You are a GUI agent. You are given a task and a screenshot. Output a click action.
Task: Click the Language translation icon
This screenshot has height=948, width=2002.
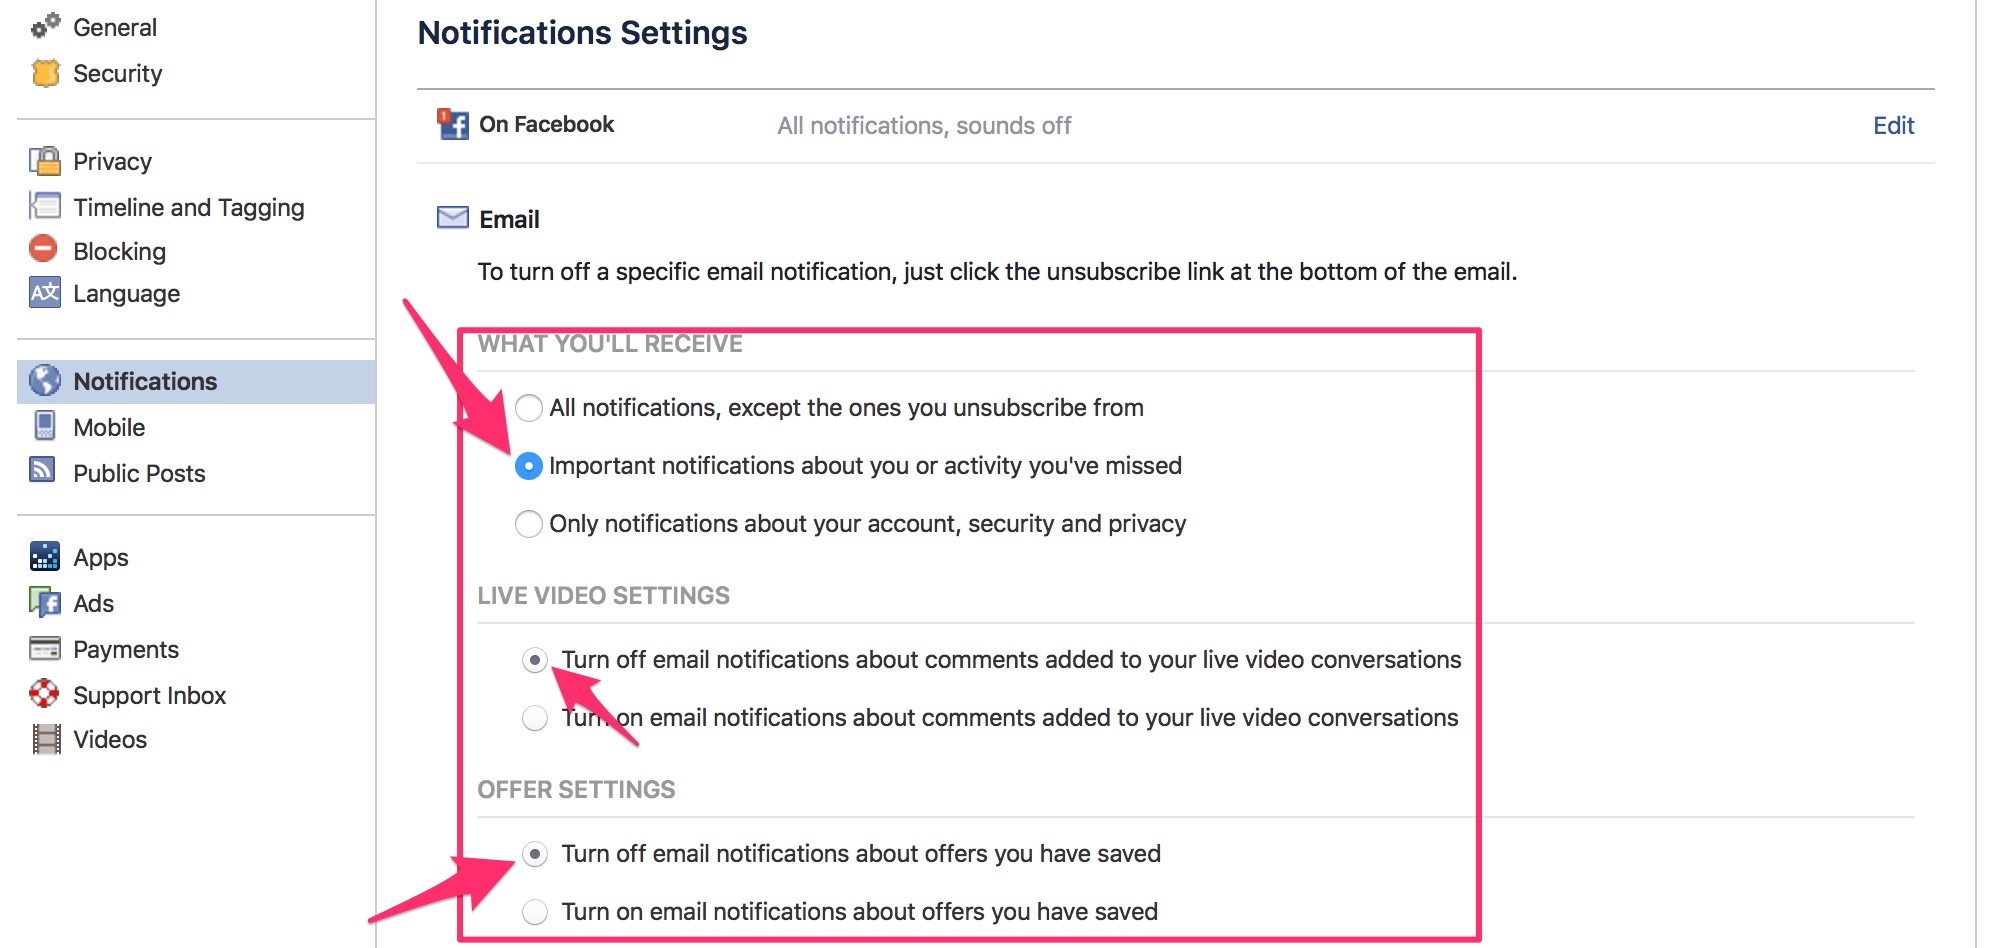pos(45,292)
